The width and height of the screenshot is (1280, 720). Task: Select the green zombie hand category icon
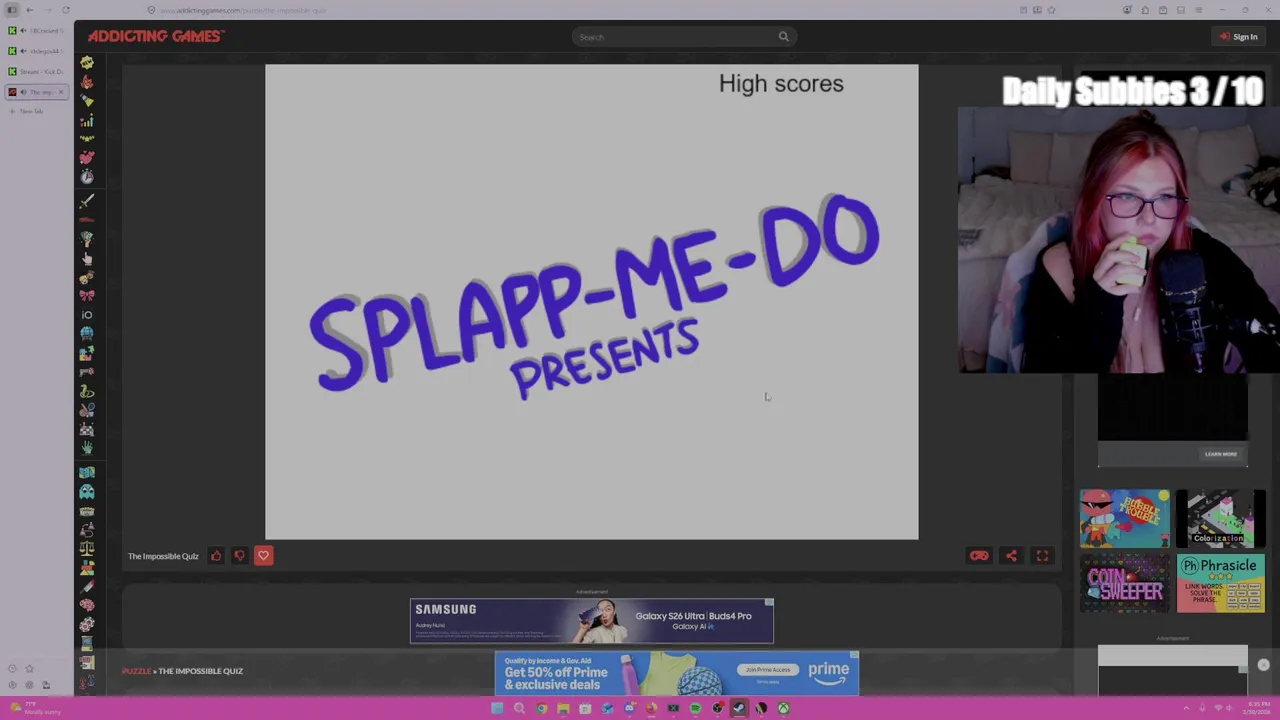[87, 448]
